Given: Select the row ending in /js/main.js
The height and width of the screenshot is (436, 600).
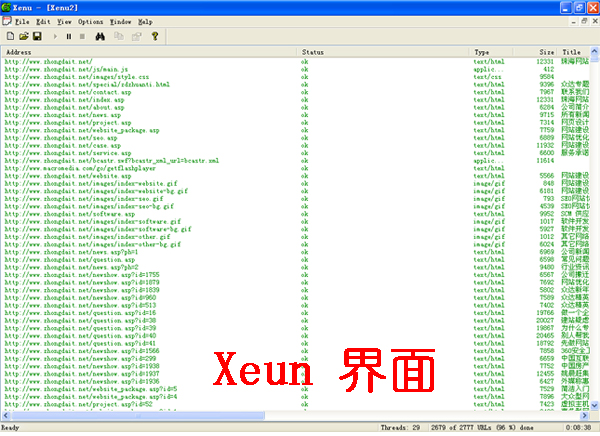Looking at the screenshot, I should [x=297, y=69].
